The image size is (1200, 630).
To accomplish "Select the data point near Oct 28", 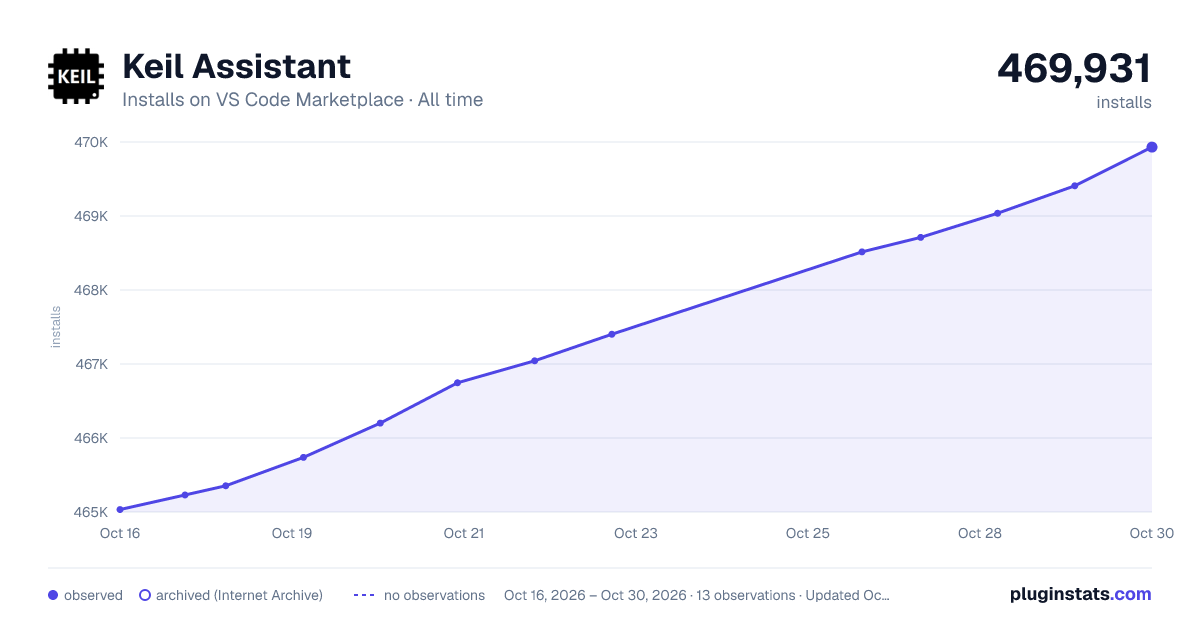I will 997,213.
